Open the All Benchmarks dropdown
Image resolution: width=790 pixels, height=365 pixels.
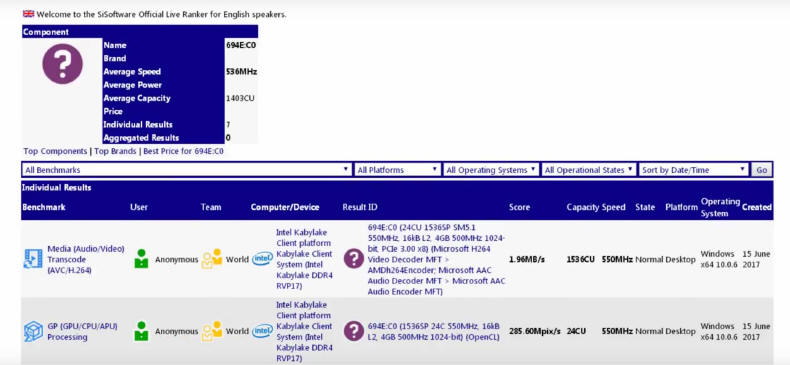click(186, 170)
